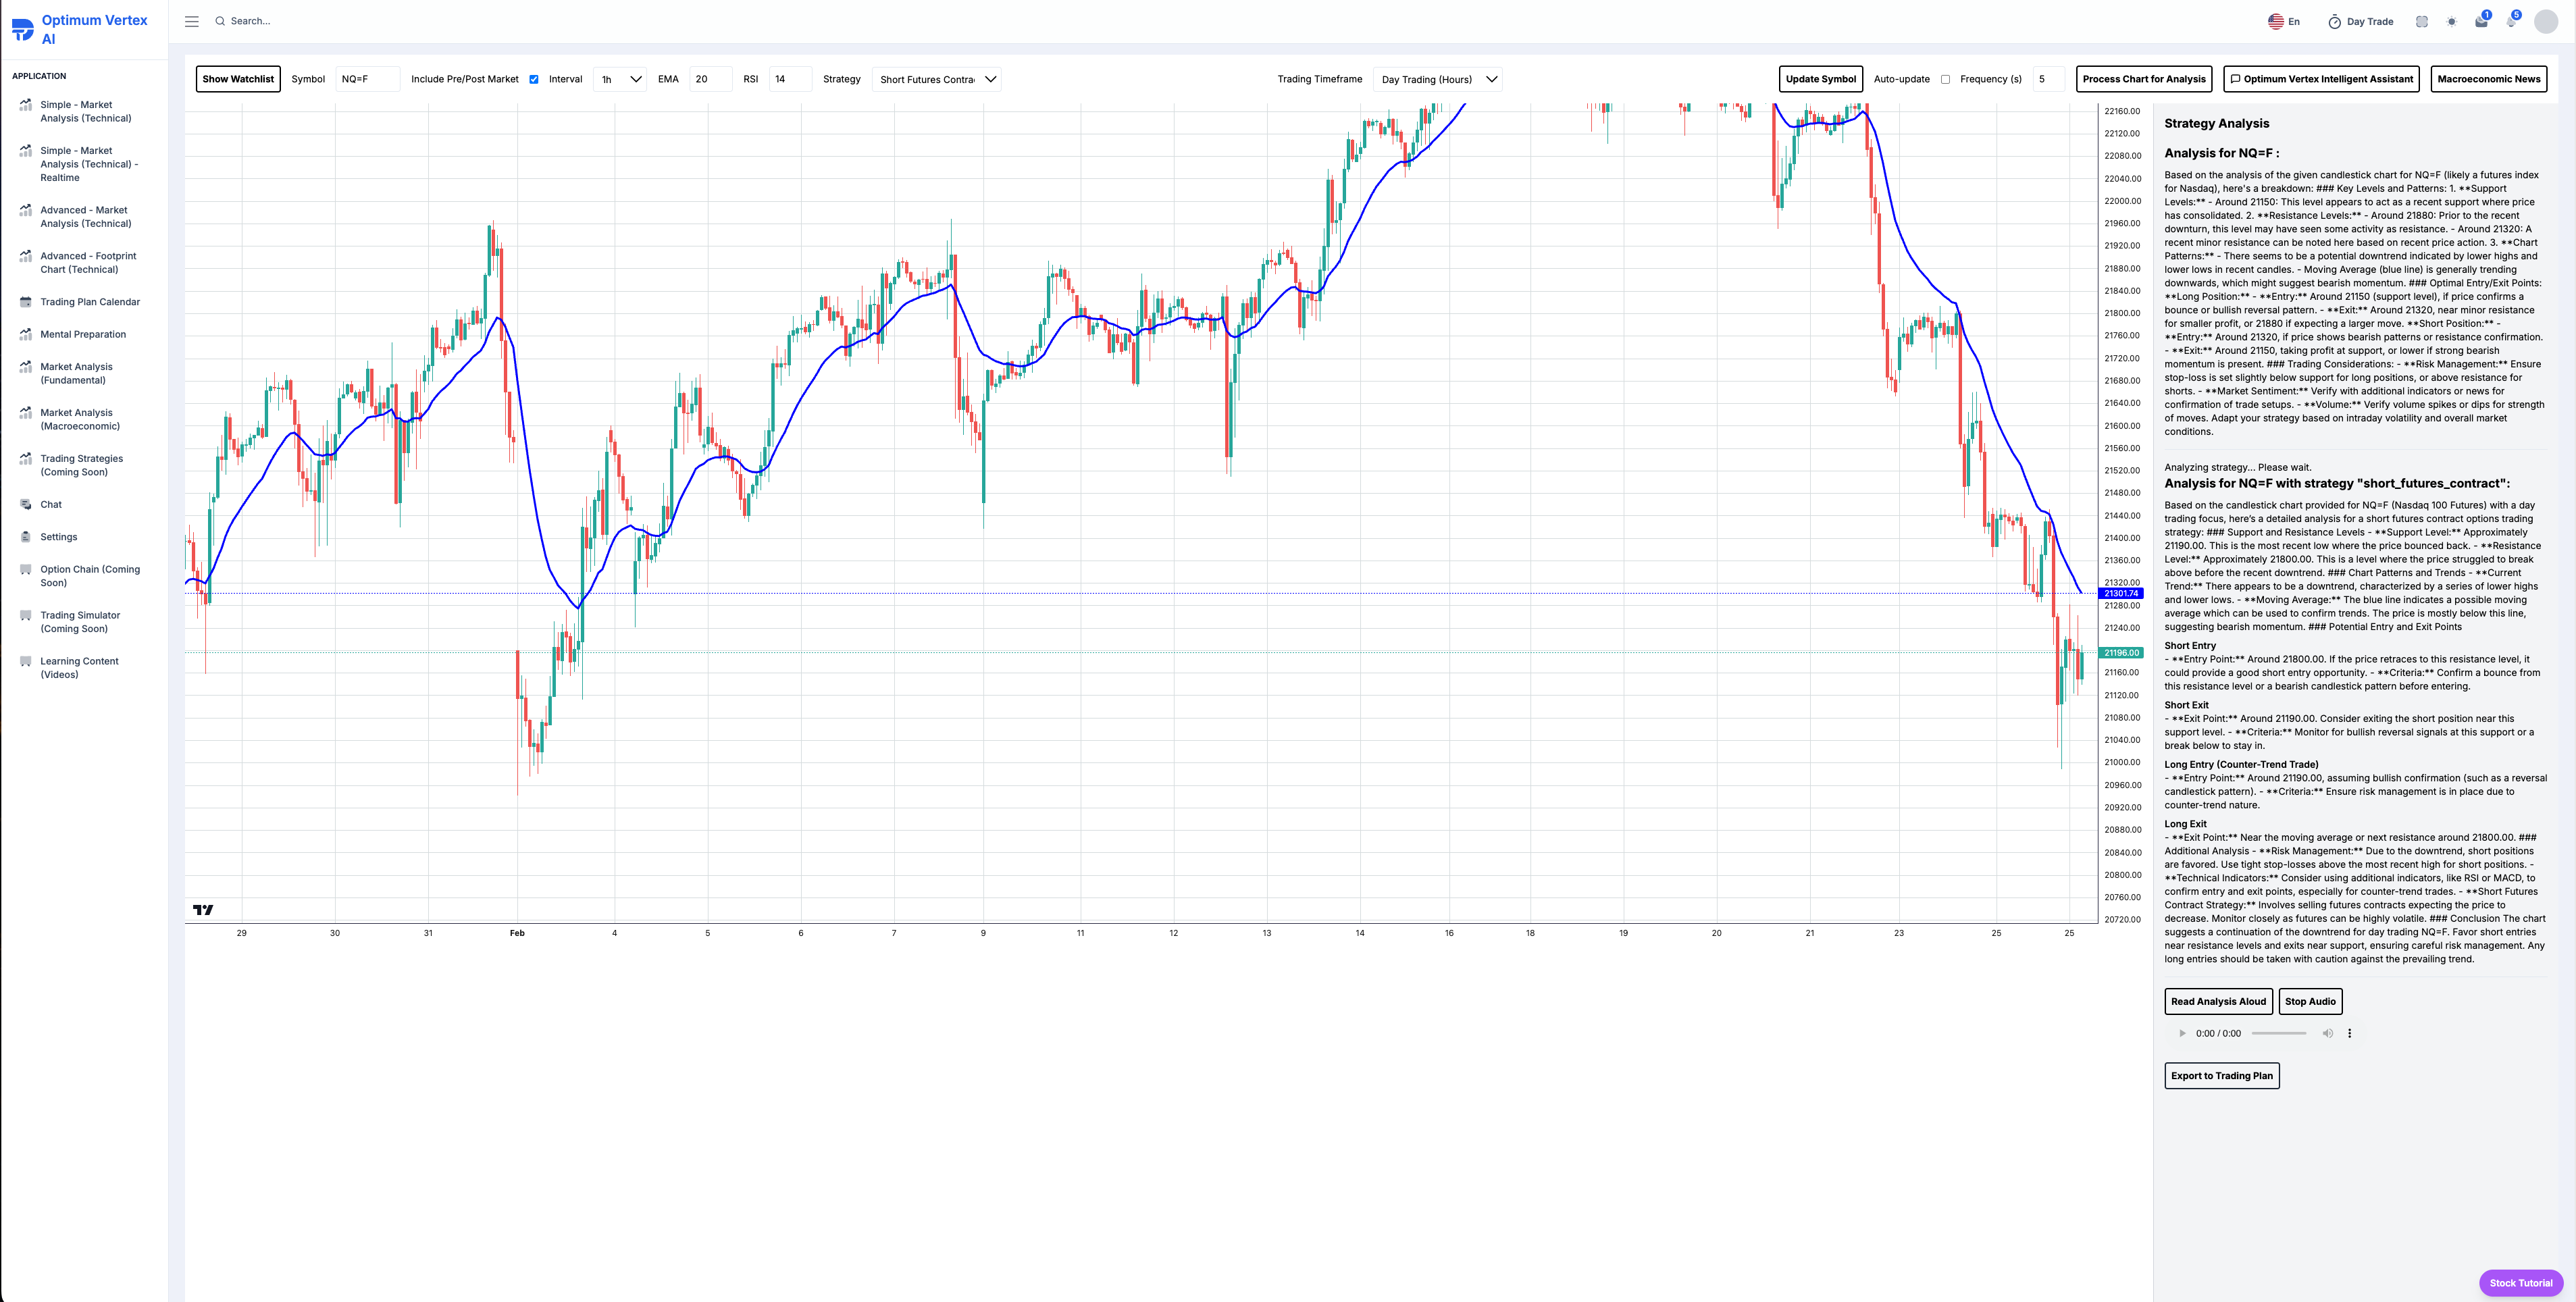Open the Trading Timeframe dropdown
The width and height of the screenshot is (2576, 1302).
pyautogui.click(x=1437, y=79)
